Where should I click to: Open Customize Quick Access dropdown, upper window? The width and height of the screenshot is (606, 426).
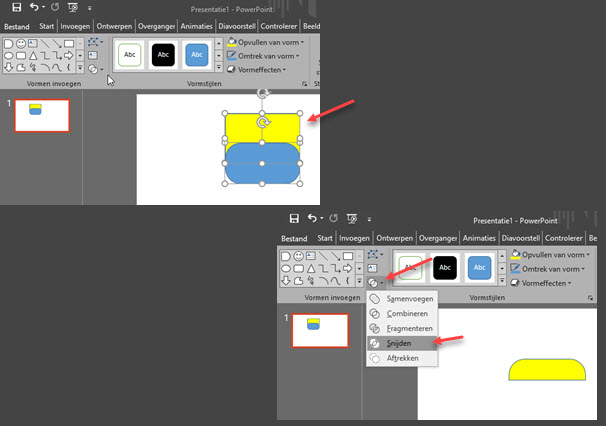(90, 8)
